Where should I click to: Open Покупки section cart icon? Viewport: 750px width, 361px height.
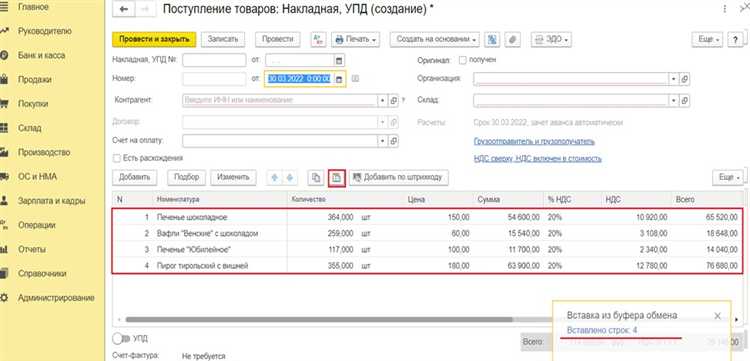click(x=4, y=104)
